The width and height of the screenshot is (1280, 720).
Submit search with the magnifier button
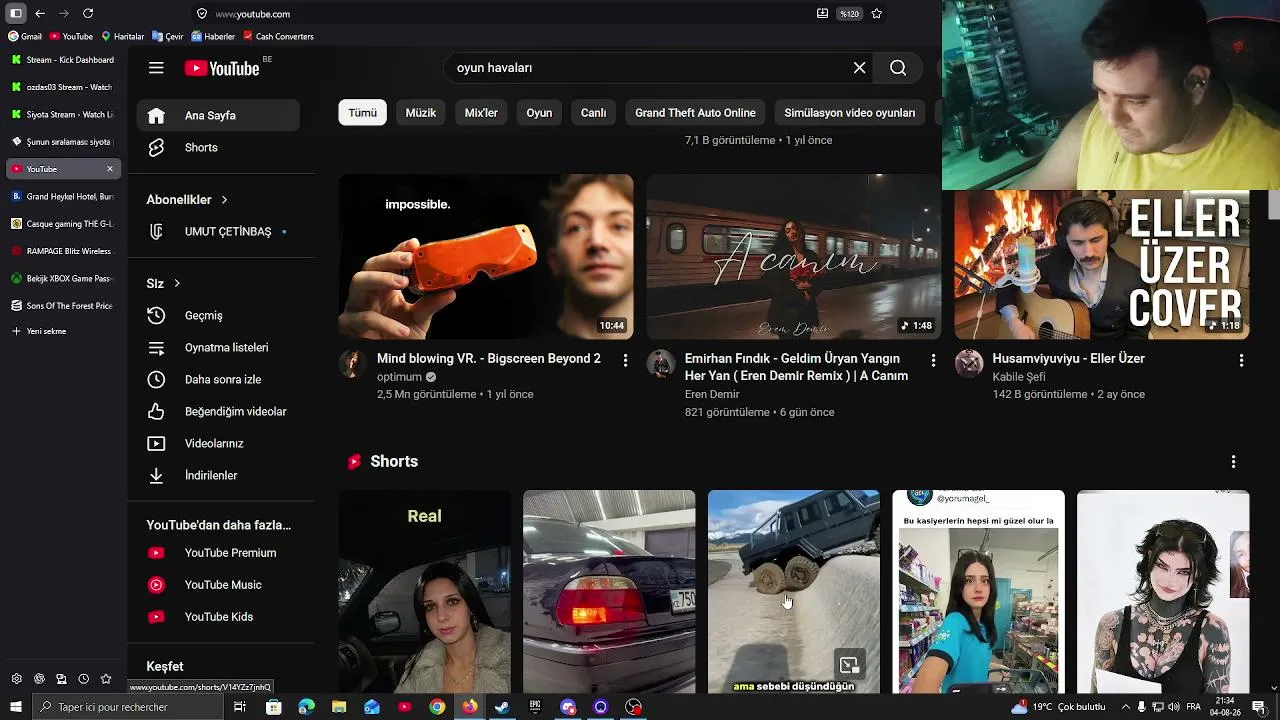(x=898, y=68)
